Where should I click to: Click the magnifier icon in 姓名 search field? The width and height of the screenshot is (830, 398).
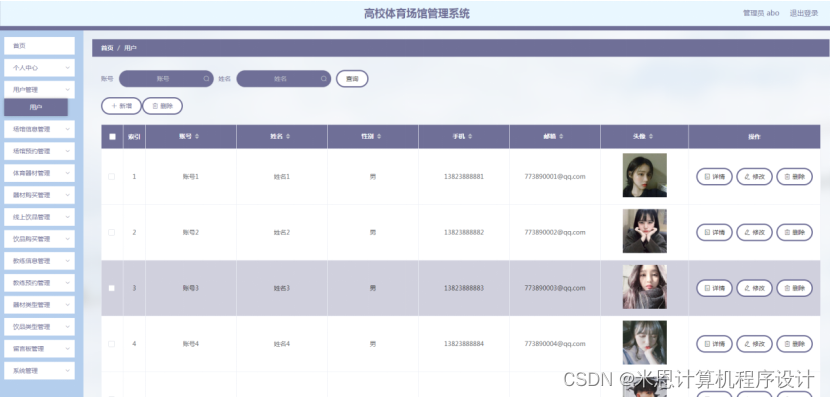tap(323, 79)
